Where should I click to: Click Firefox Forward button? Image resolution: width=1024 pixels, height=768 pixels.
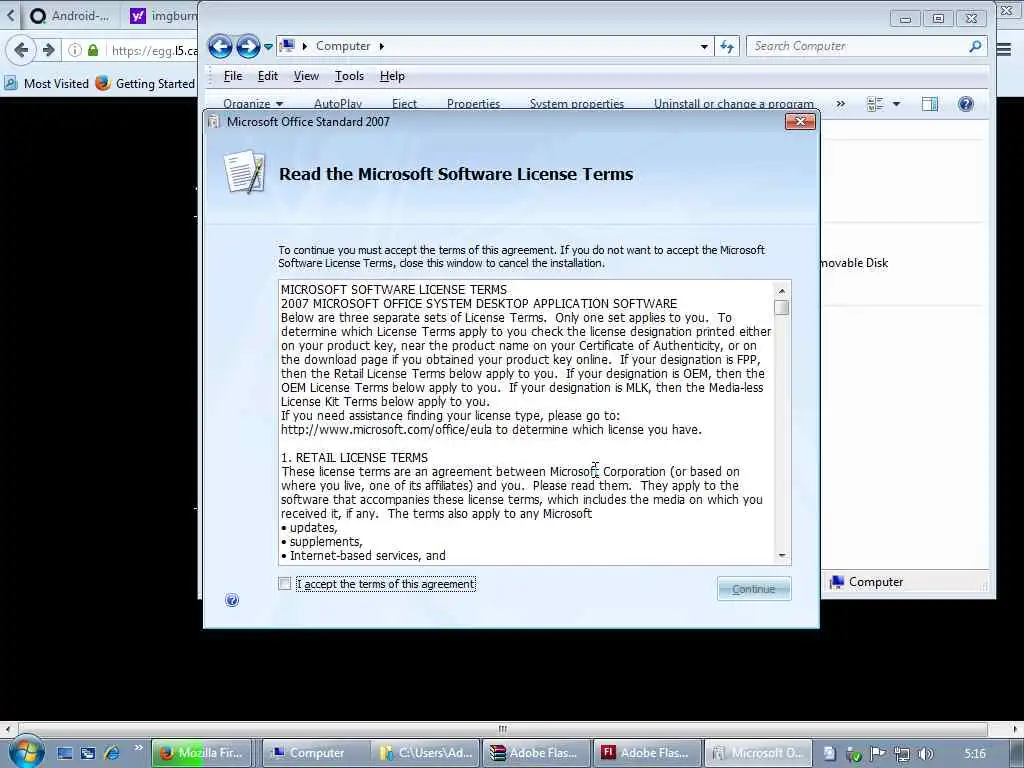[x=48, y=50]
